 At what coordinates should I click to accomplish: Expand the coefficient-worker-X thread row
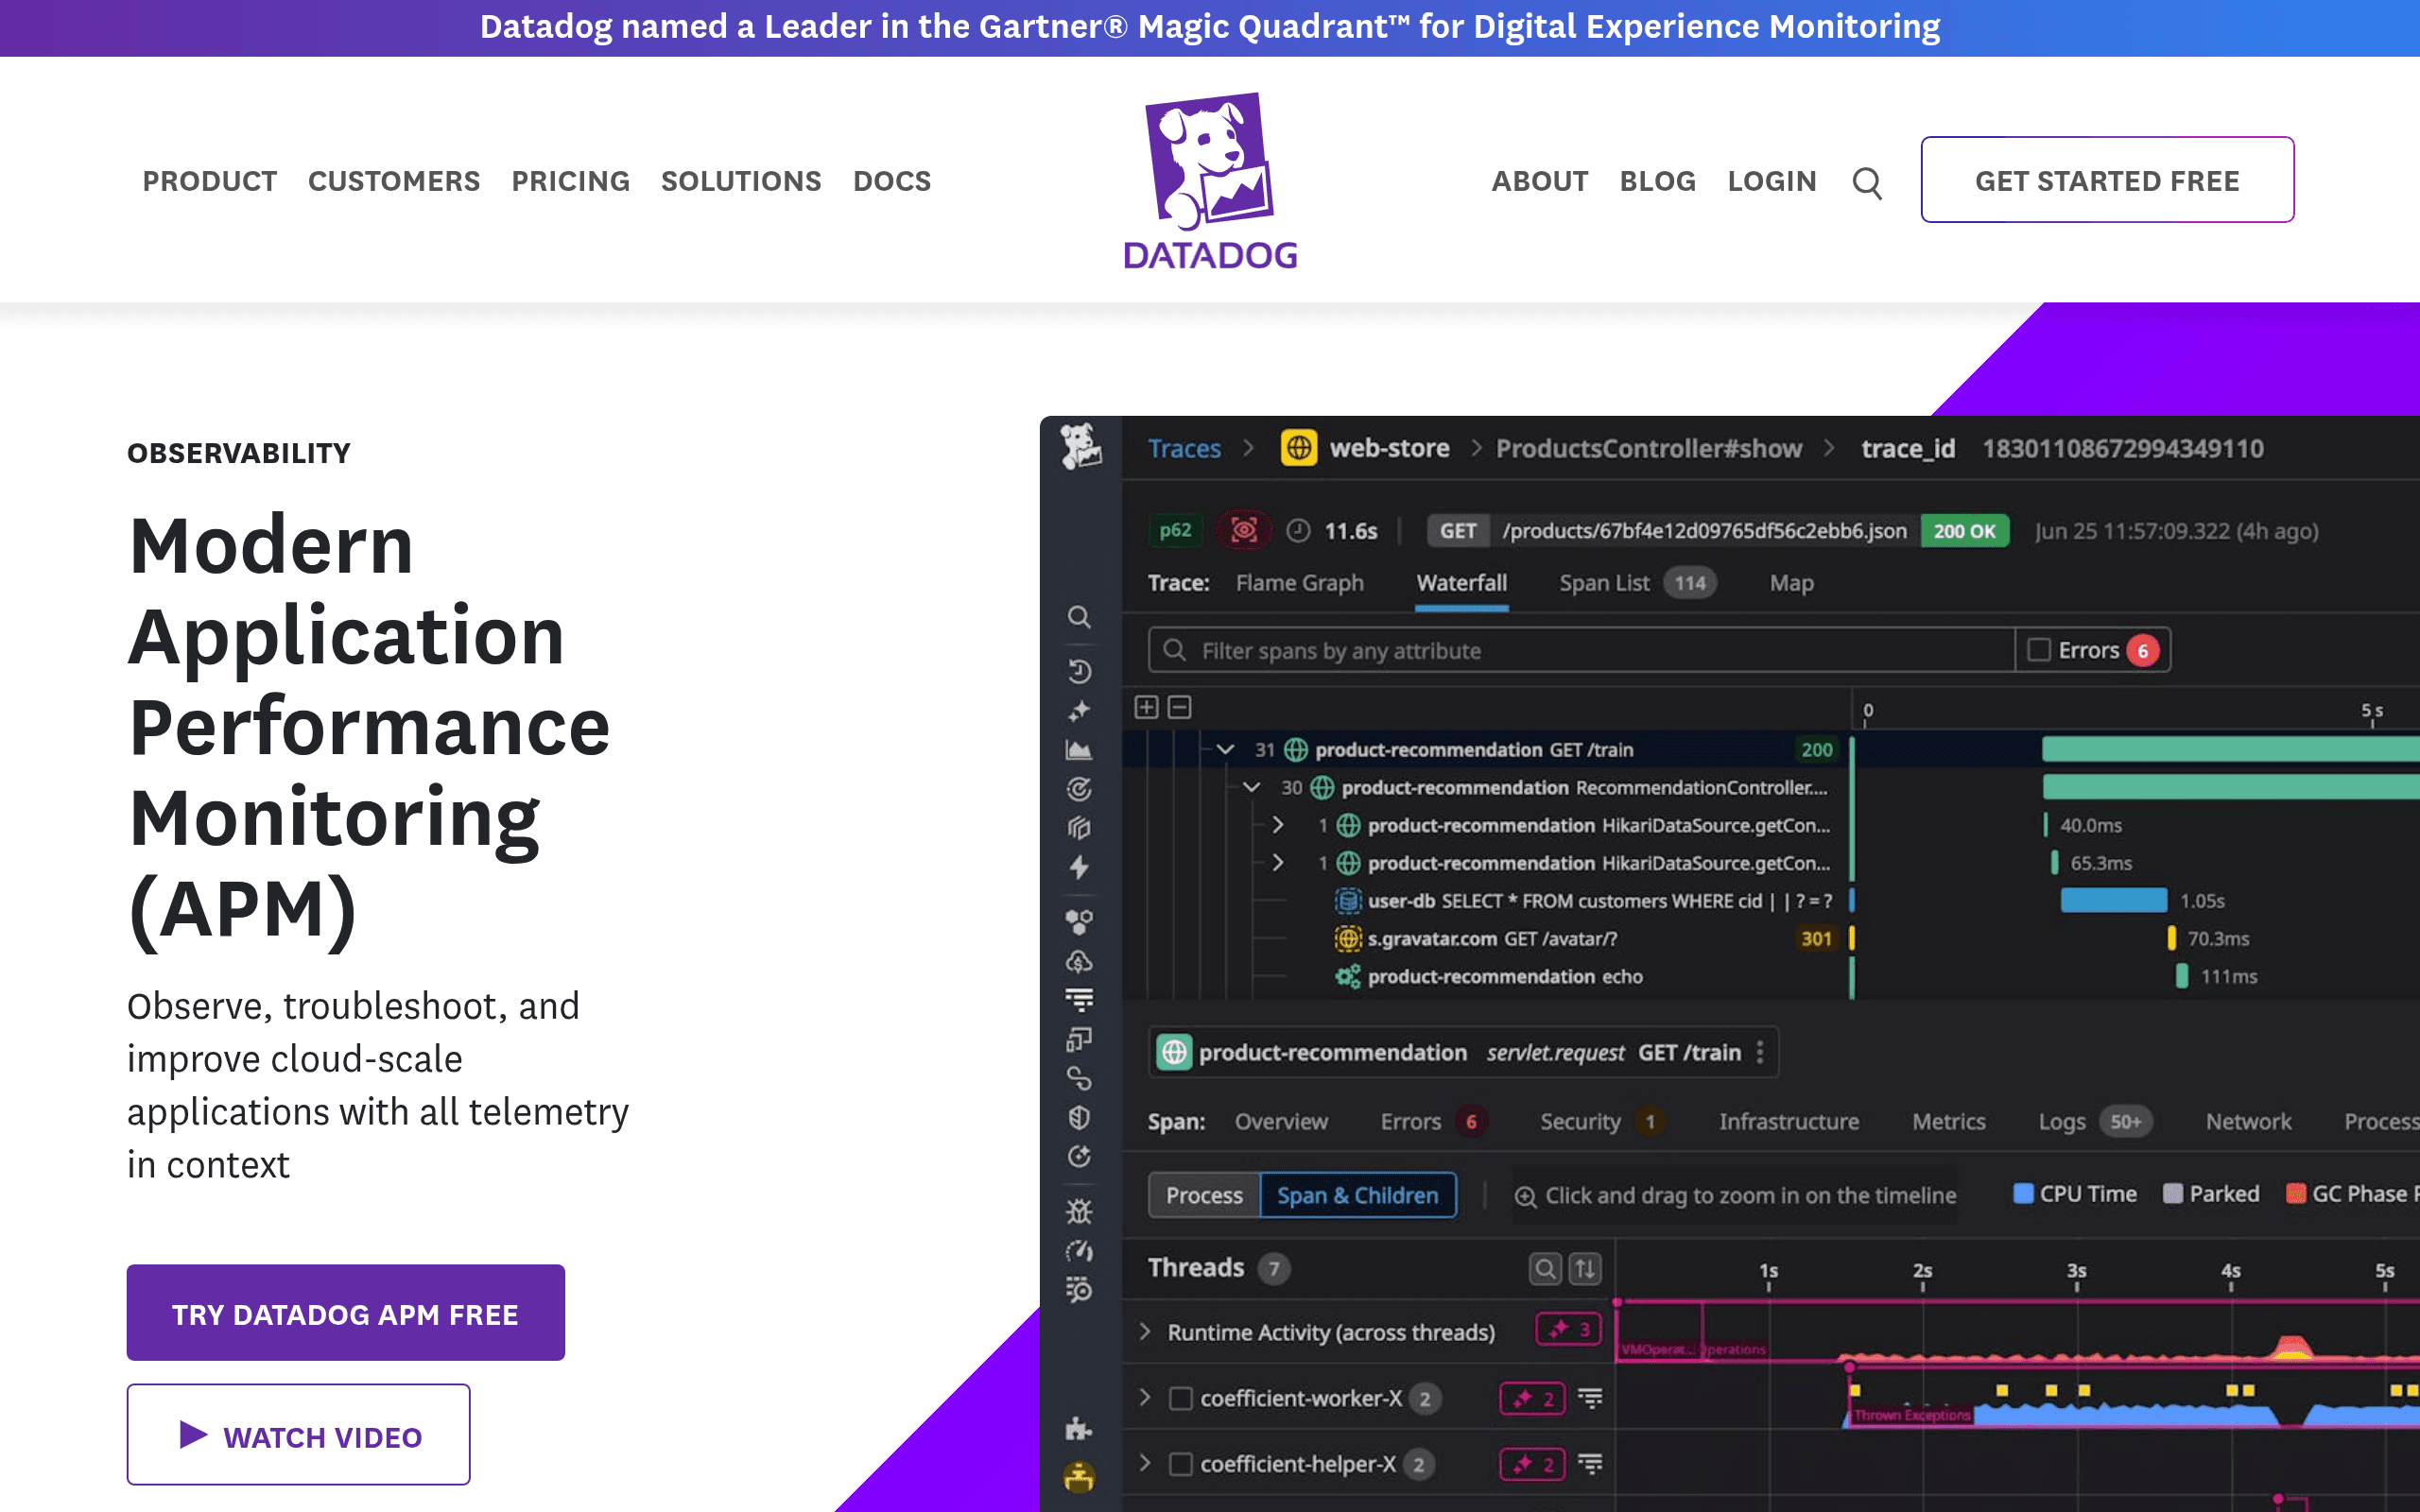tap(1145, 1397)
